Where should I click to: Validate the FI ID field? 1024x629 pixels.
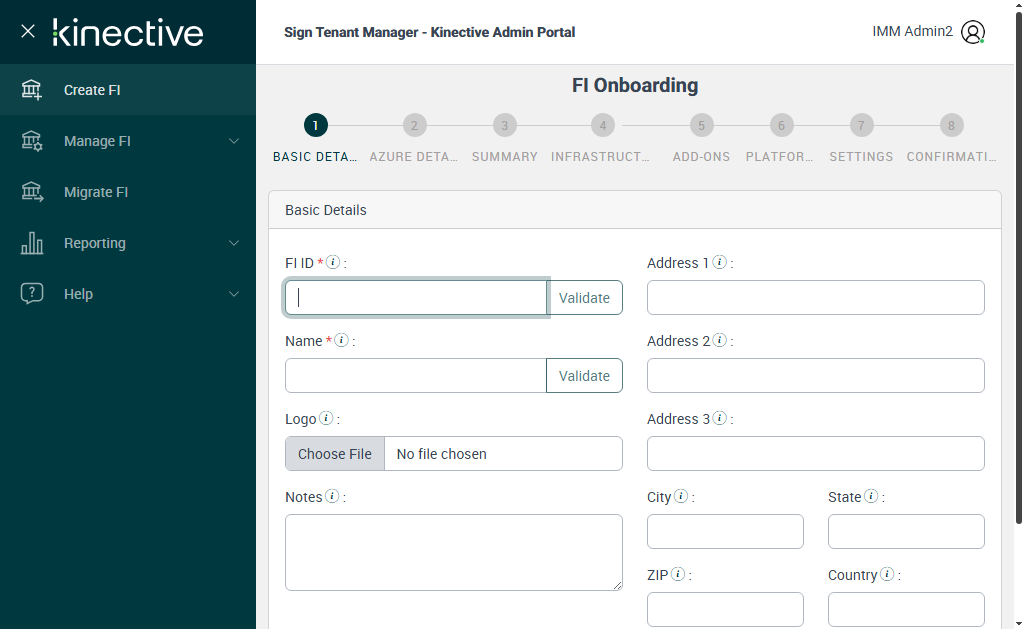(x=584, y=298)
